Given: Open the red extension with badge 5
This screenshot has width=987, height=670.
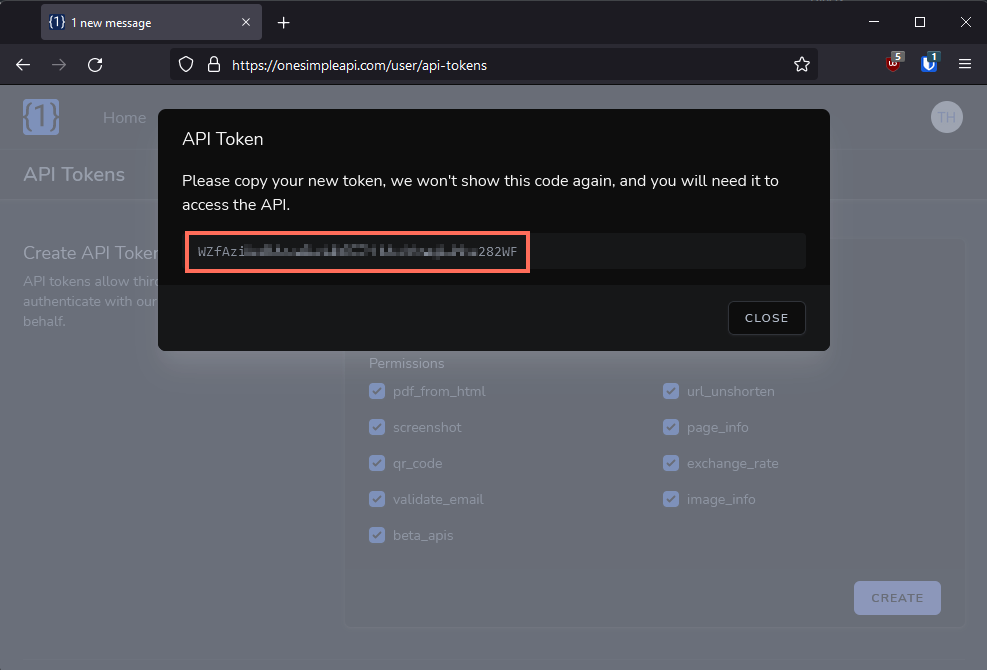Looking at the screenshot, I should (893, 64).
